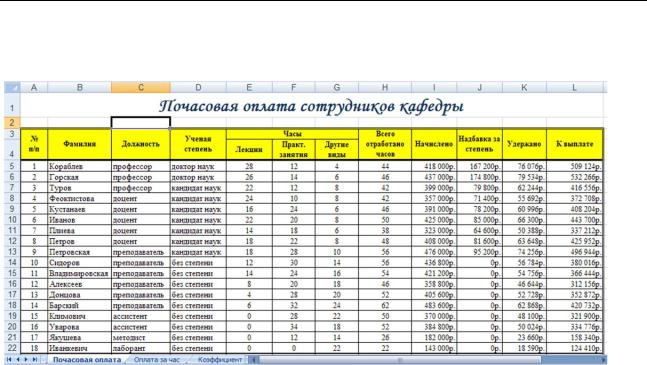Select row 15 header
The image size is (647, 365).
(12, 273)
